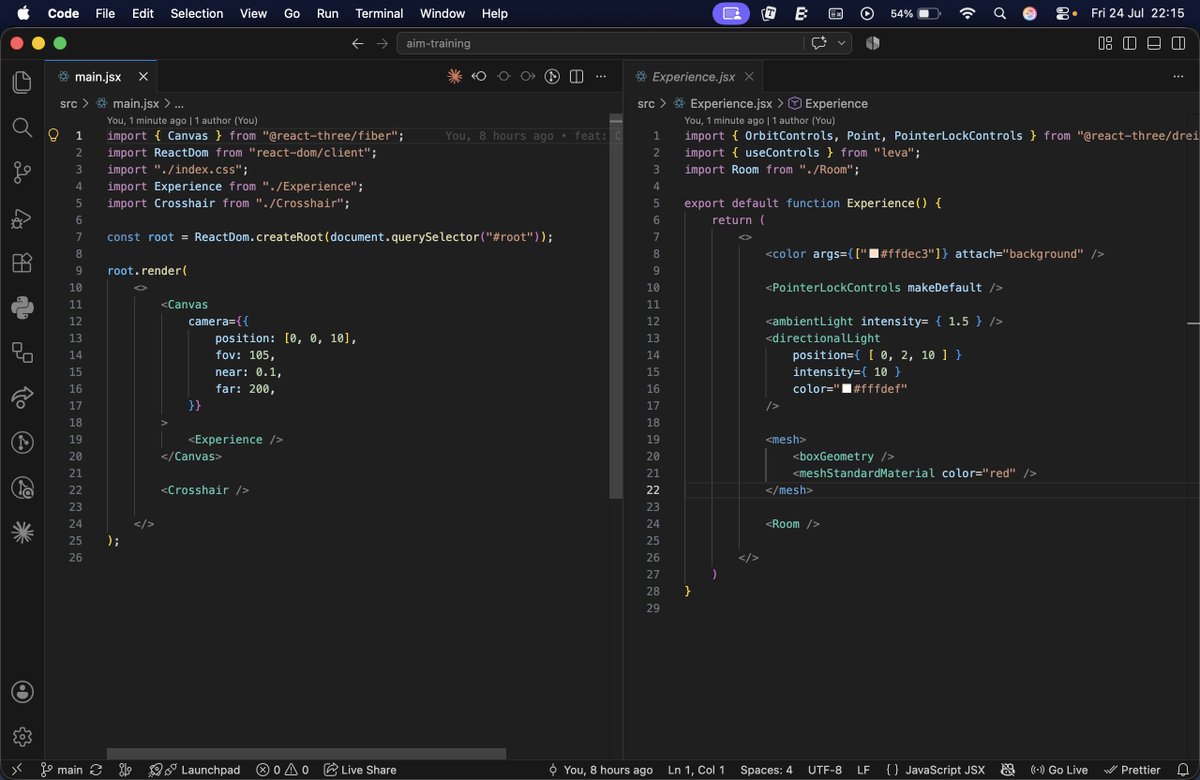Viewport: 1200px width, 780px height.
Task: Start Go Live server
Action: pyautogui.click(x=1059, y=770)
